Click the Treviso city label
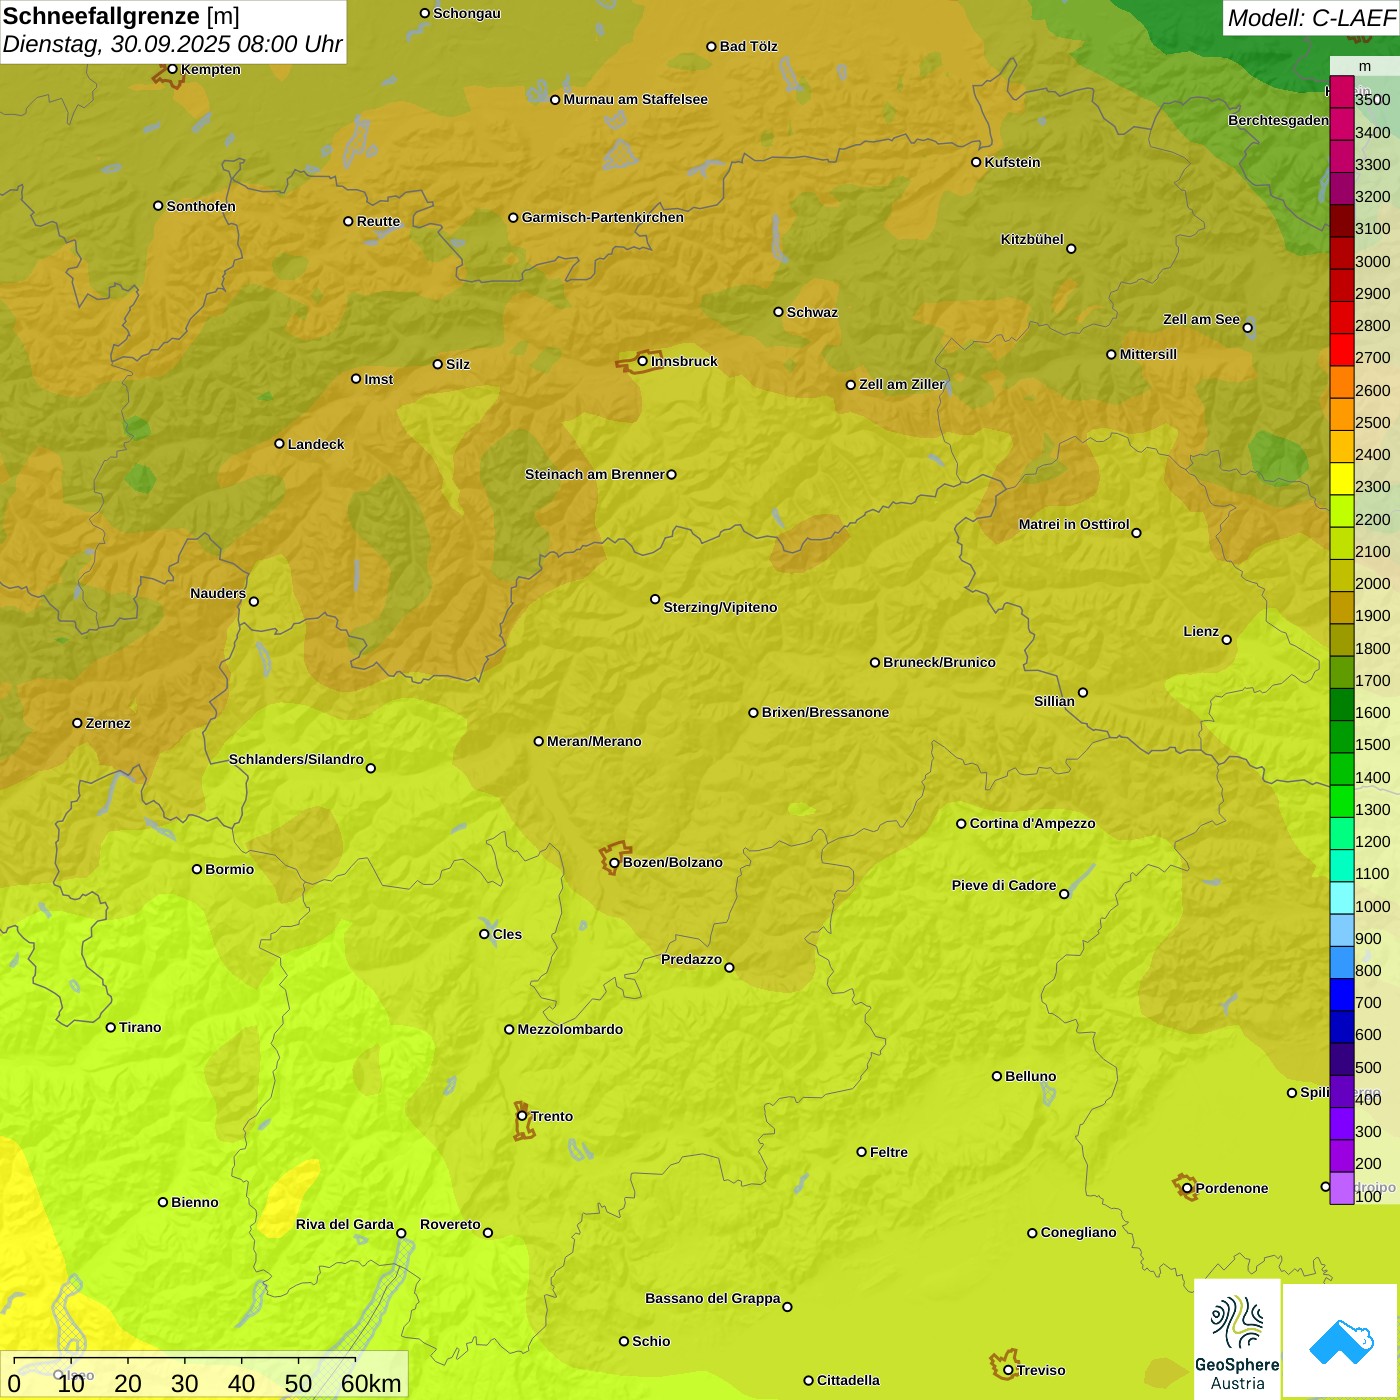The height and width of the screenshot is (1400, 1400). pyautogui.click(x=1040, y=1370)
